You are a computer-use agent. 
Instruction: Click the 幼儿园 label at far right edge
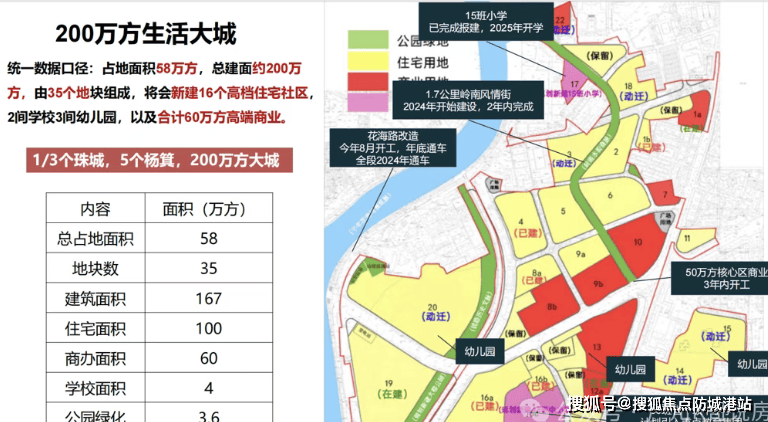click(x=748, y=364)
